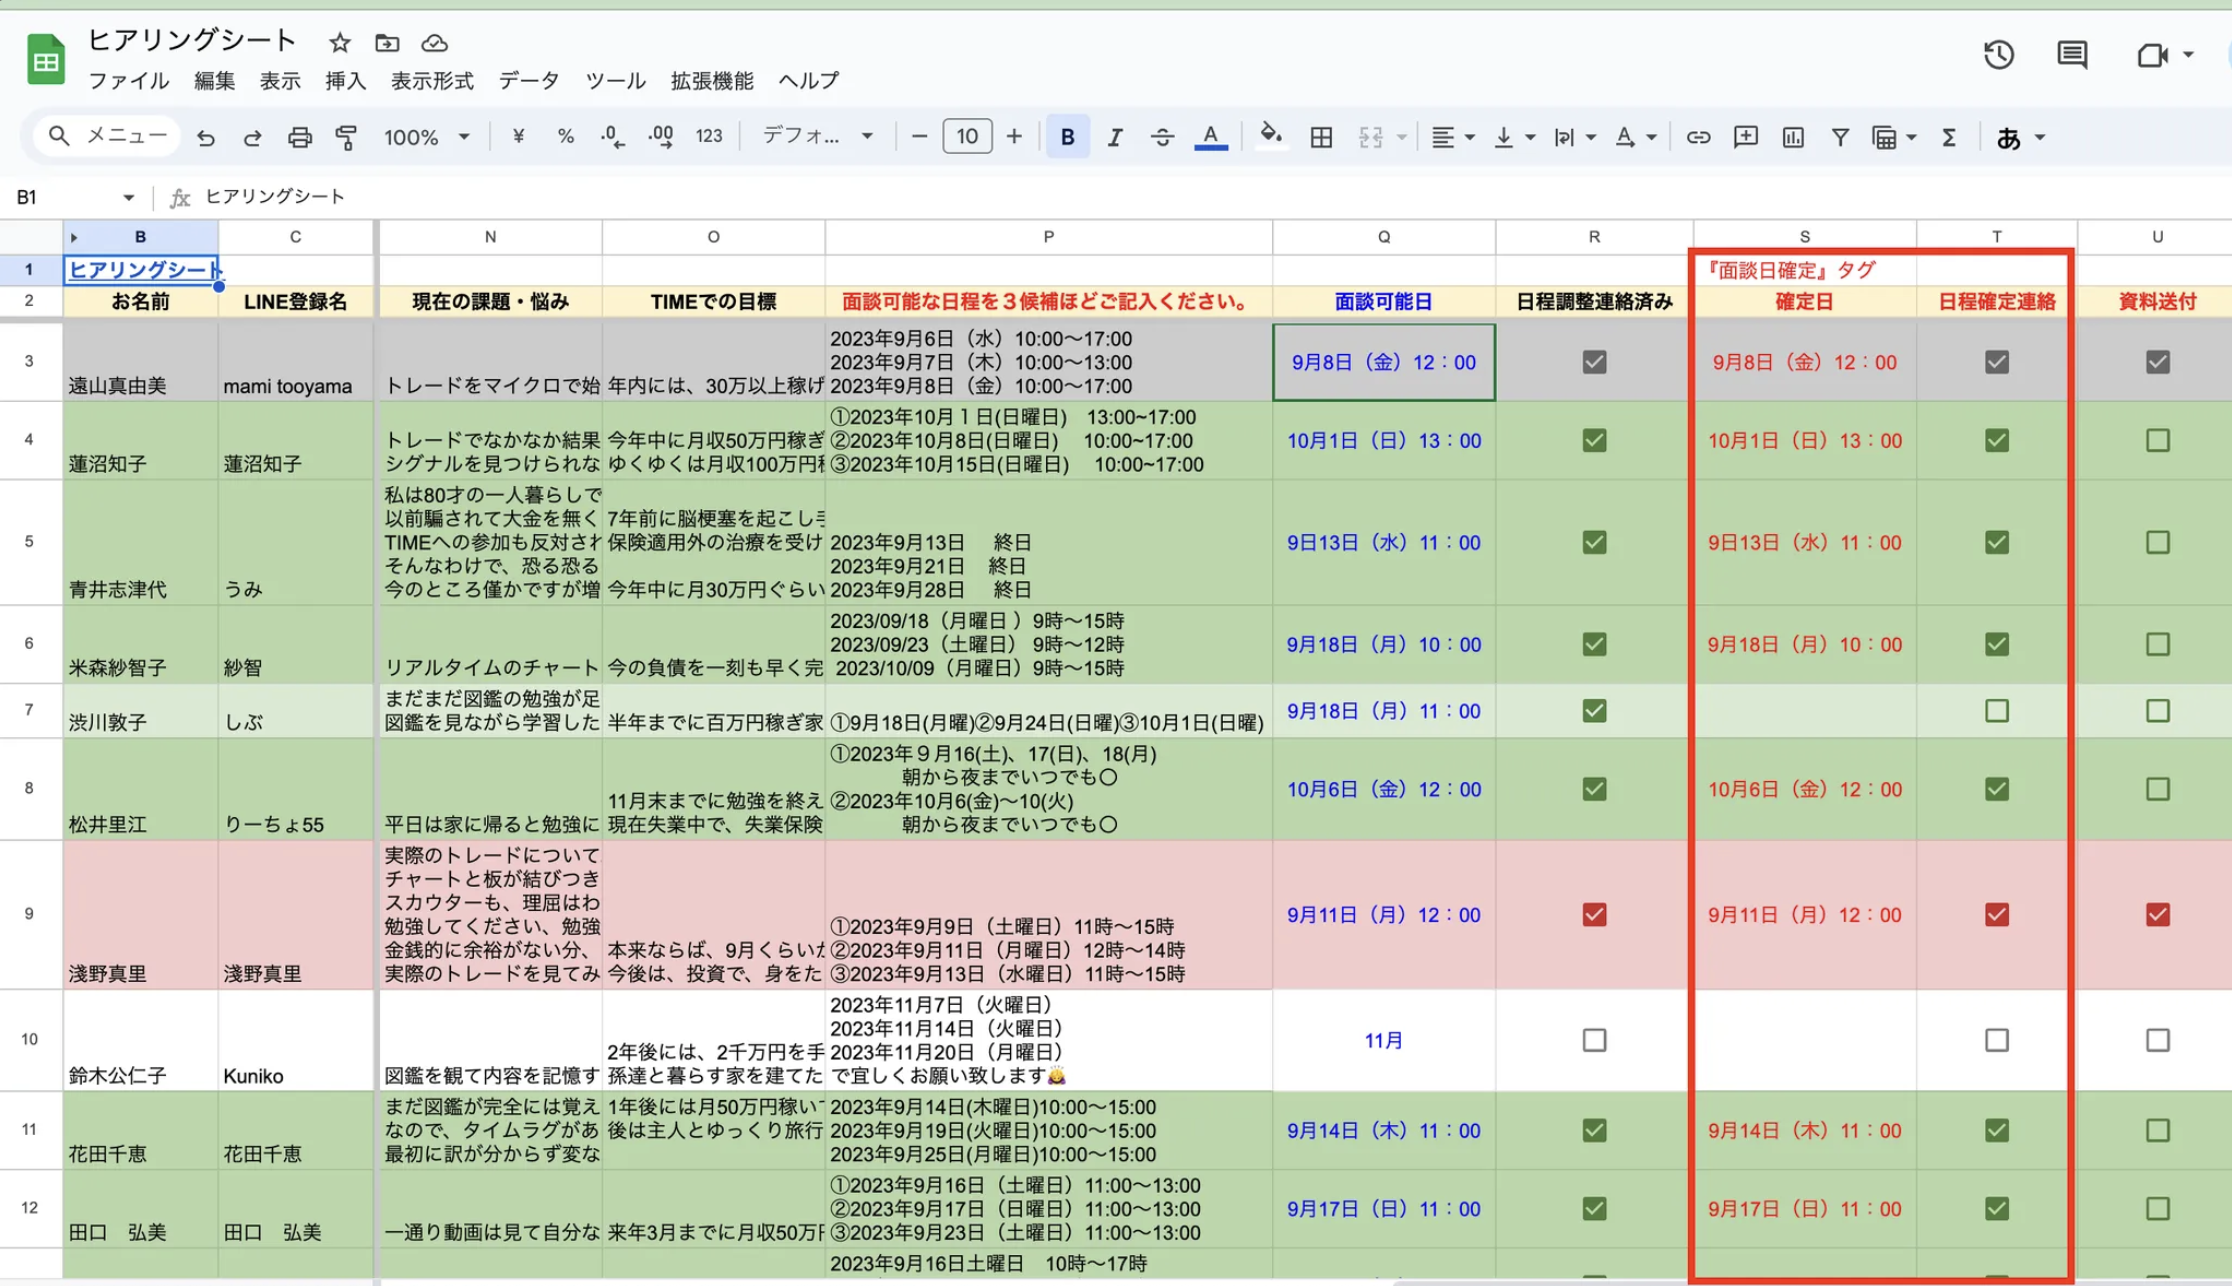Expand the font family dropdown
The image size is (2232, 1286).
pyautogui.click(x=817, y=137)
